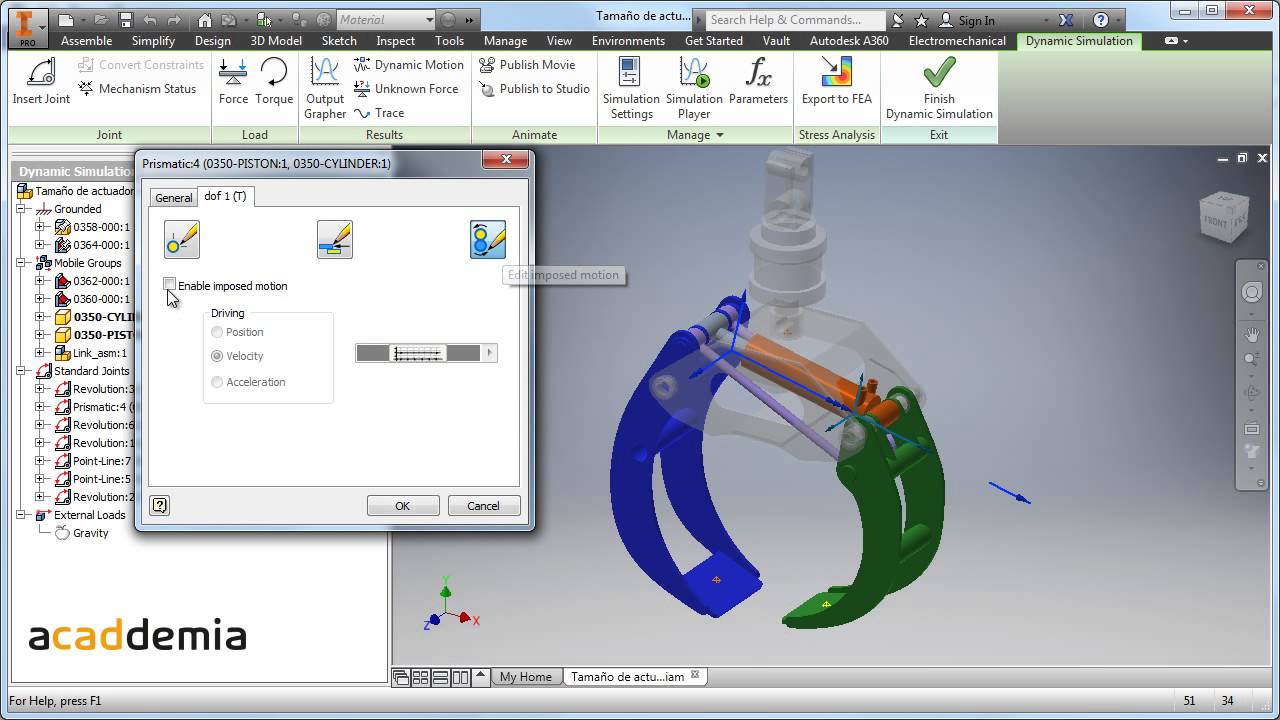Click the ViewCube FRONT face
1280x720 pixels.
pyautogui.click(x=1215, y=222)
